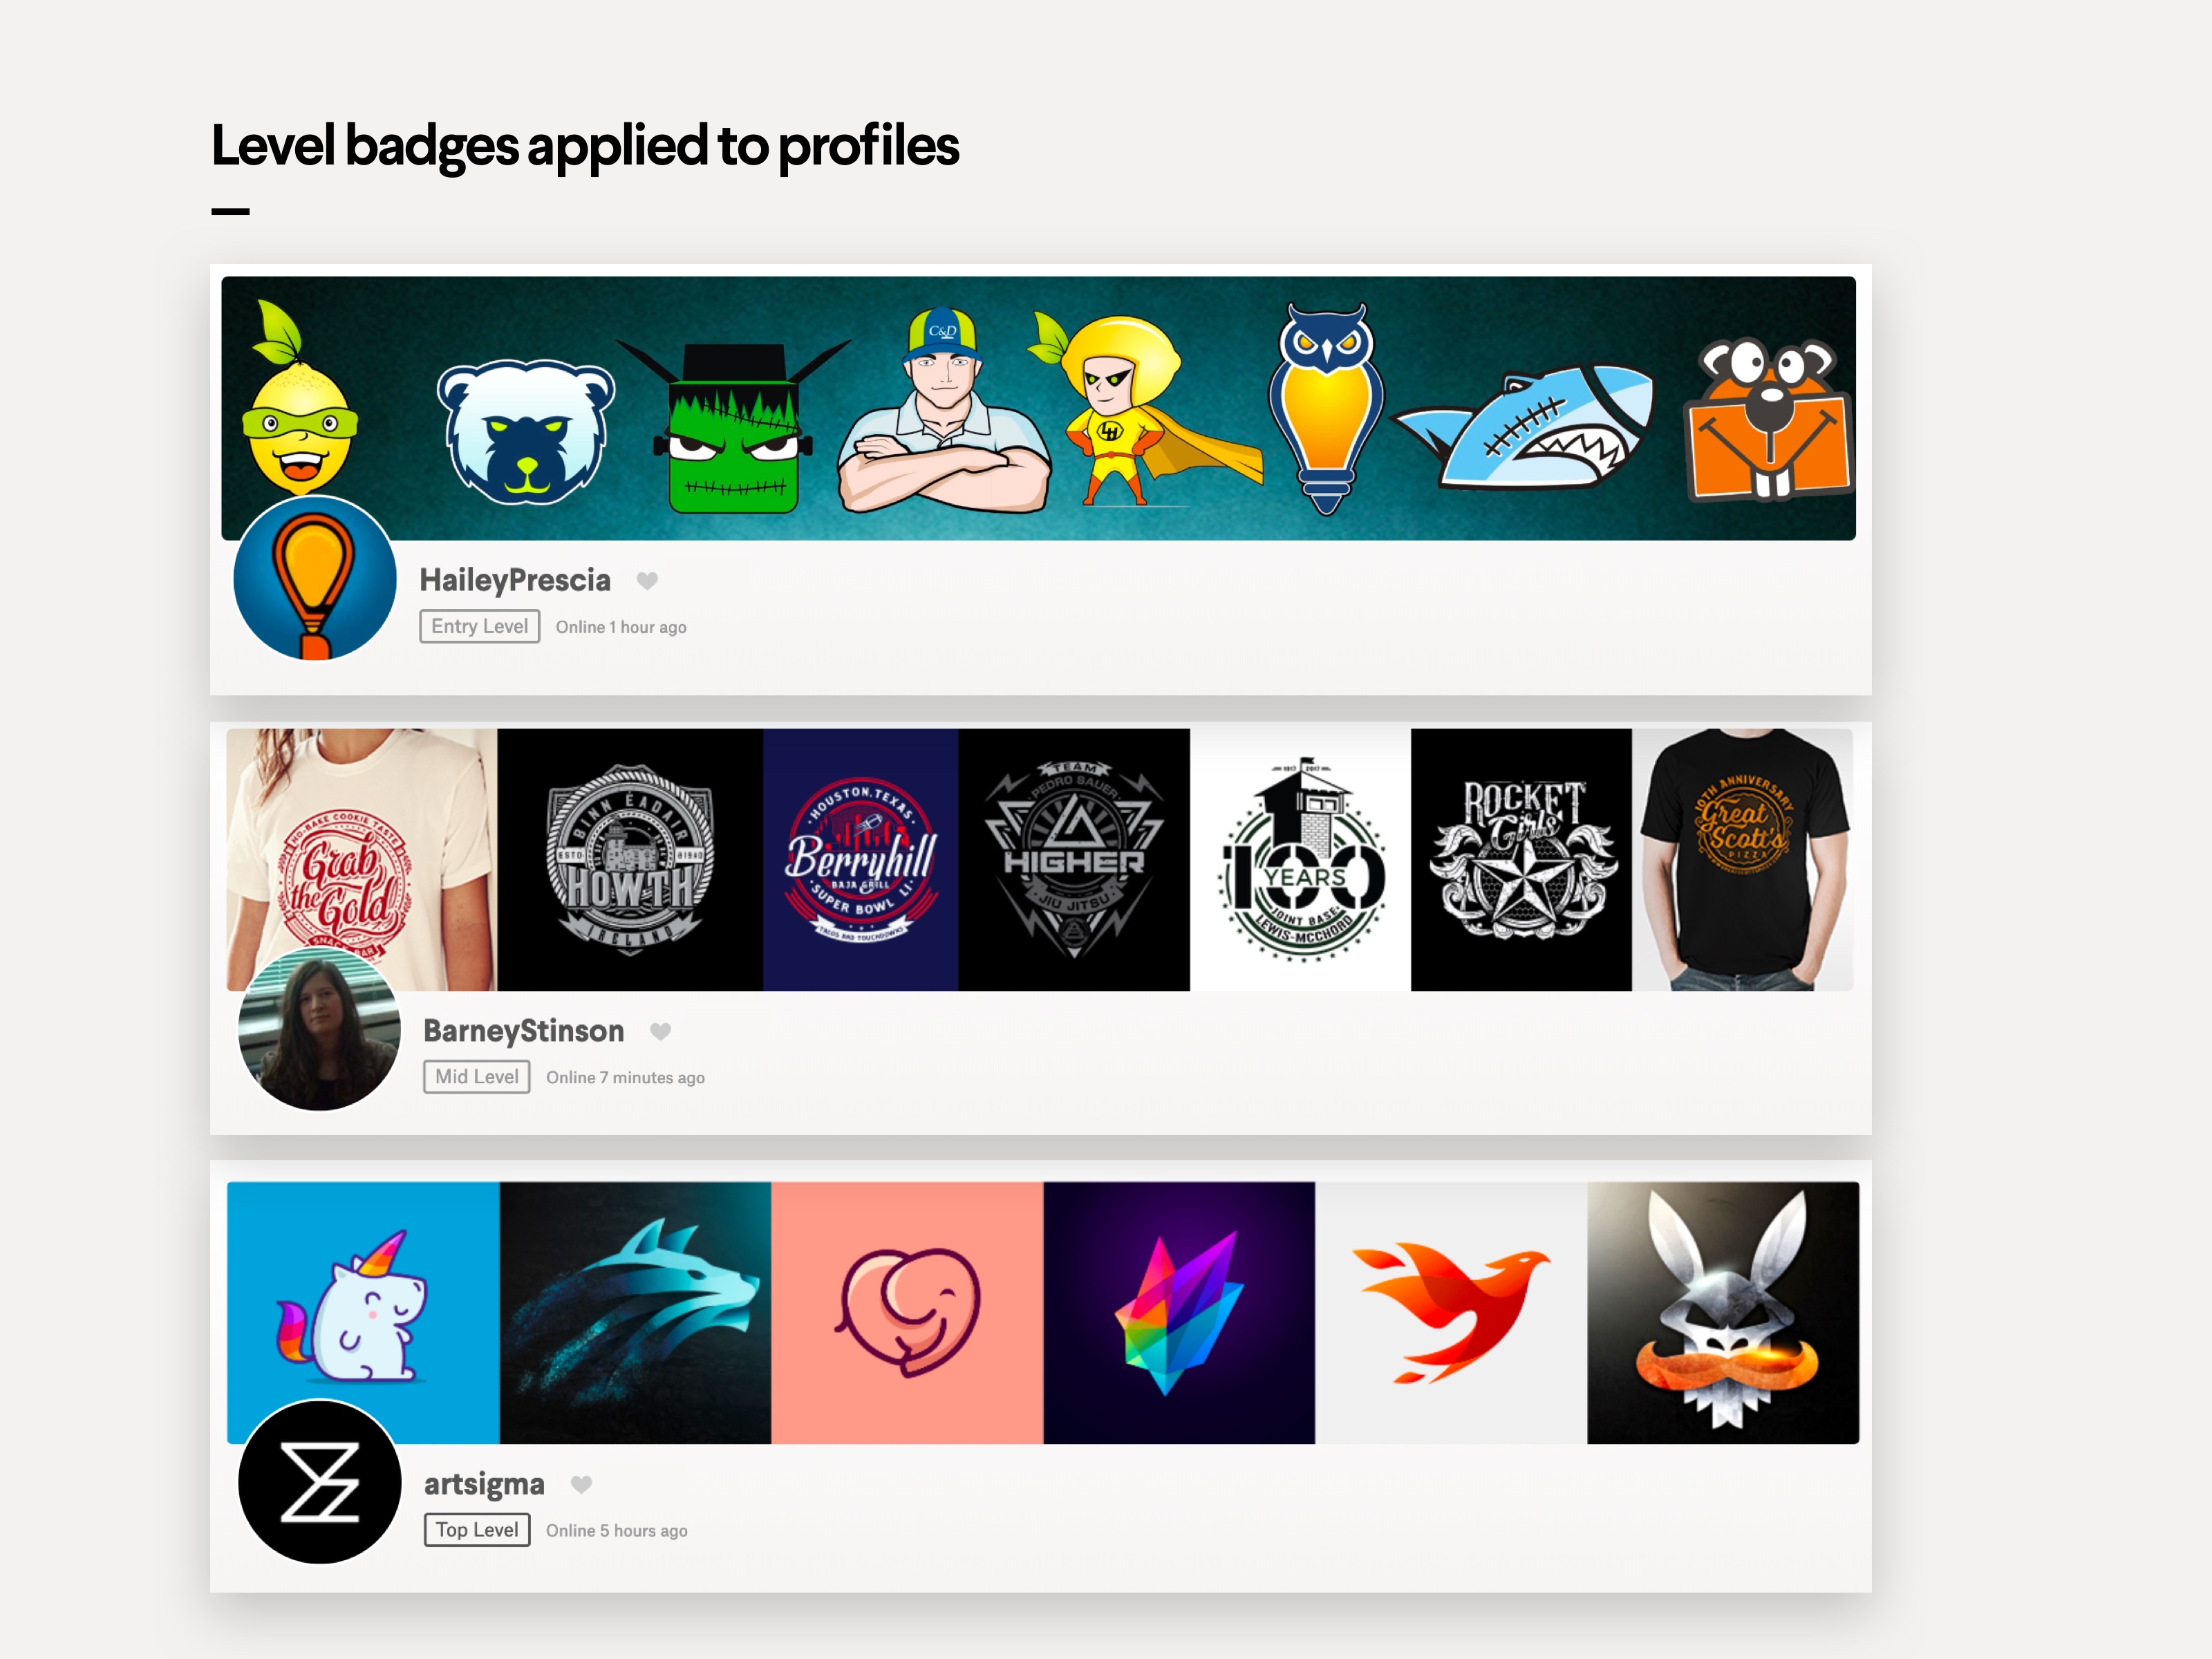The height and width of the screenshot is (1659, 2212).
Task: Open BarneyStinson's profile photo
Action: 319,1030
